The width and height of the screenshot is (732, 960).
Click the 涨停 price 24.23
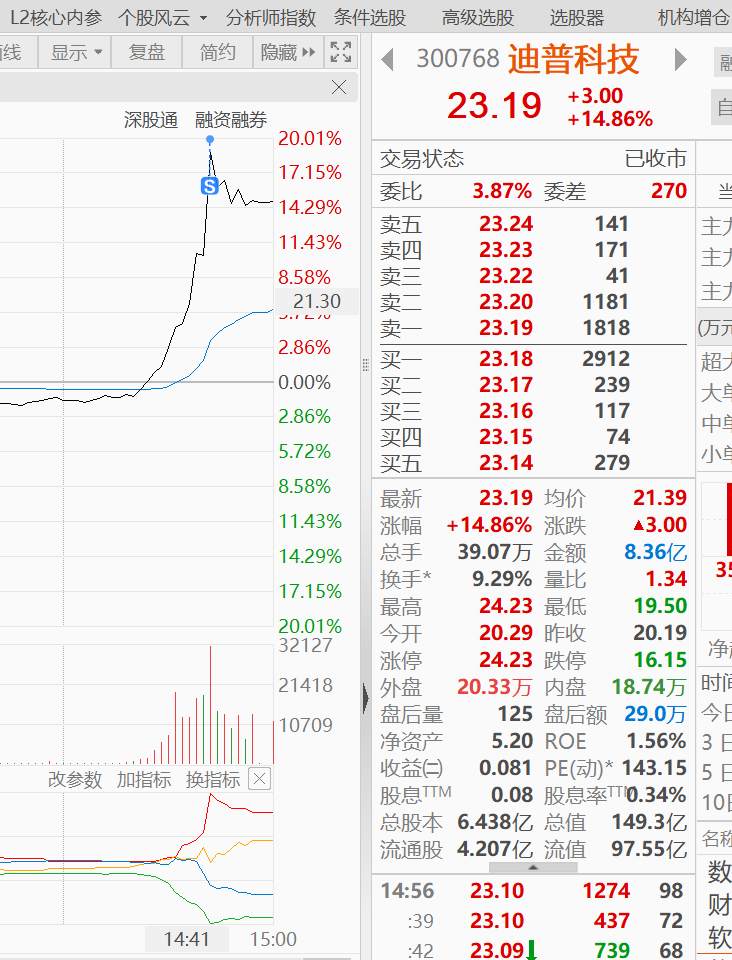506,659
